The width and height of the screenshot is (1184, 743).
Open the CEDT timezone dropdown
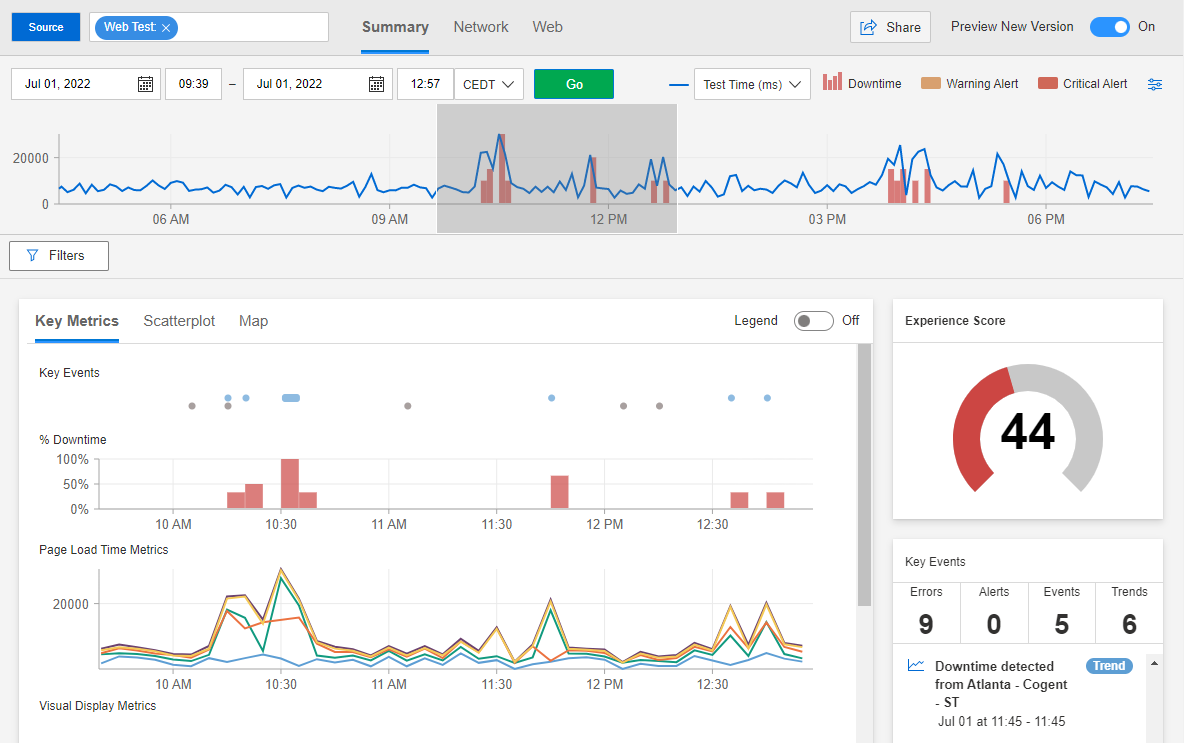click(489, 84)
